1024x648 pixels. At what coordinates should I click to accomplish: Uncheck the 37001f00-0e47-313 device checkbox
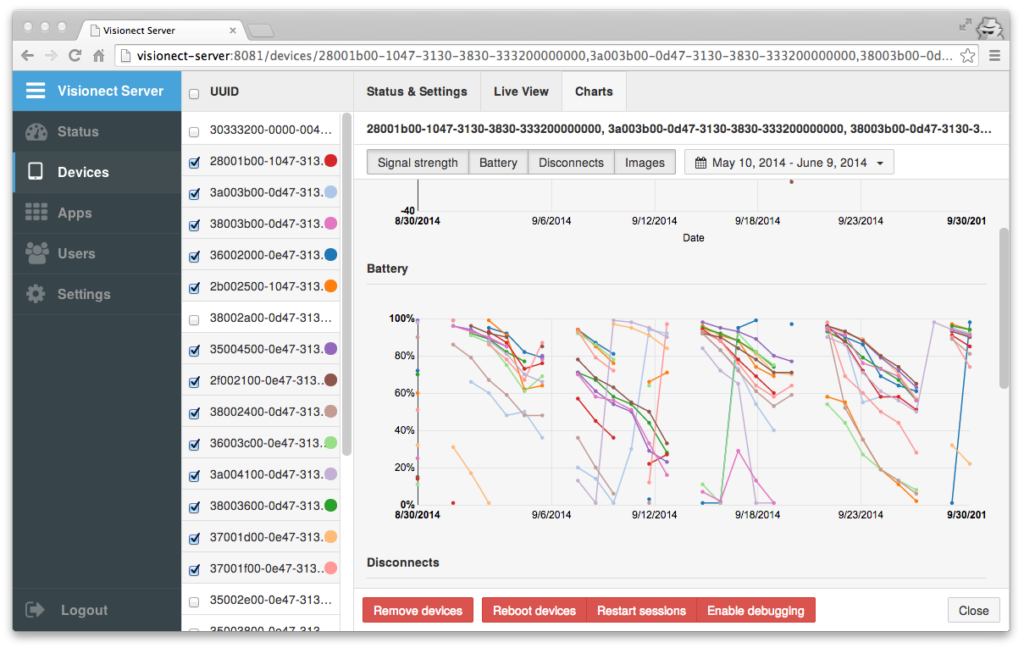click(194, 570)
